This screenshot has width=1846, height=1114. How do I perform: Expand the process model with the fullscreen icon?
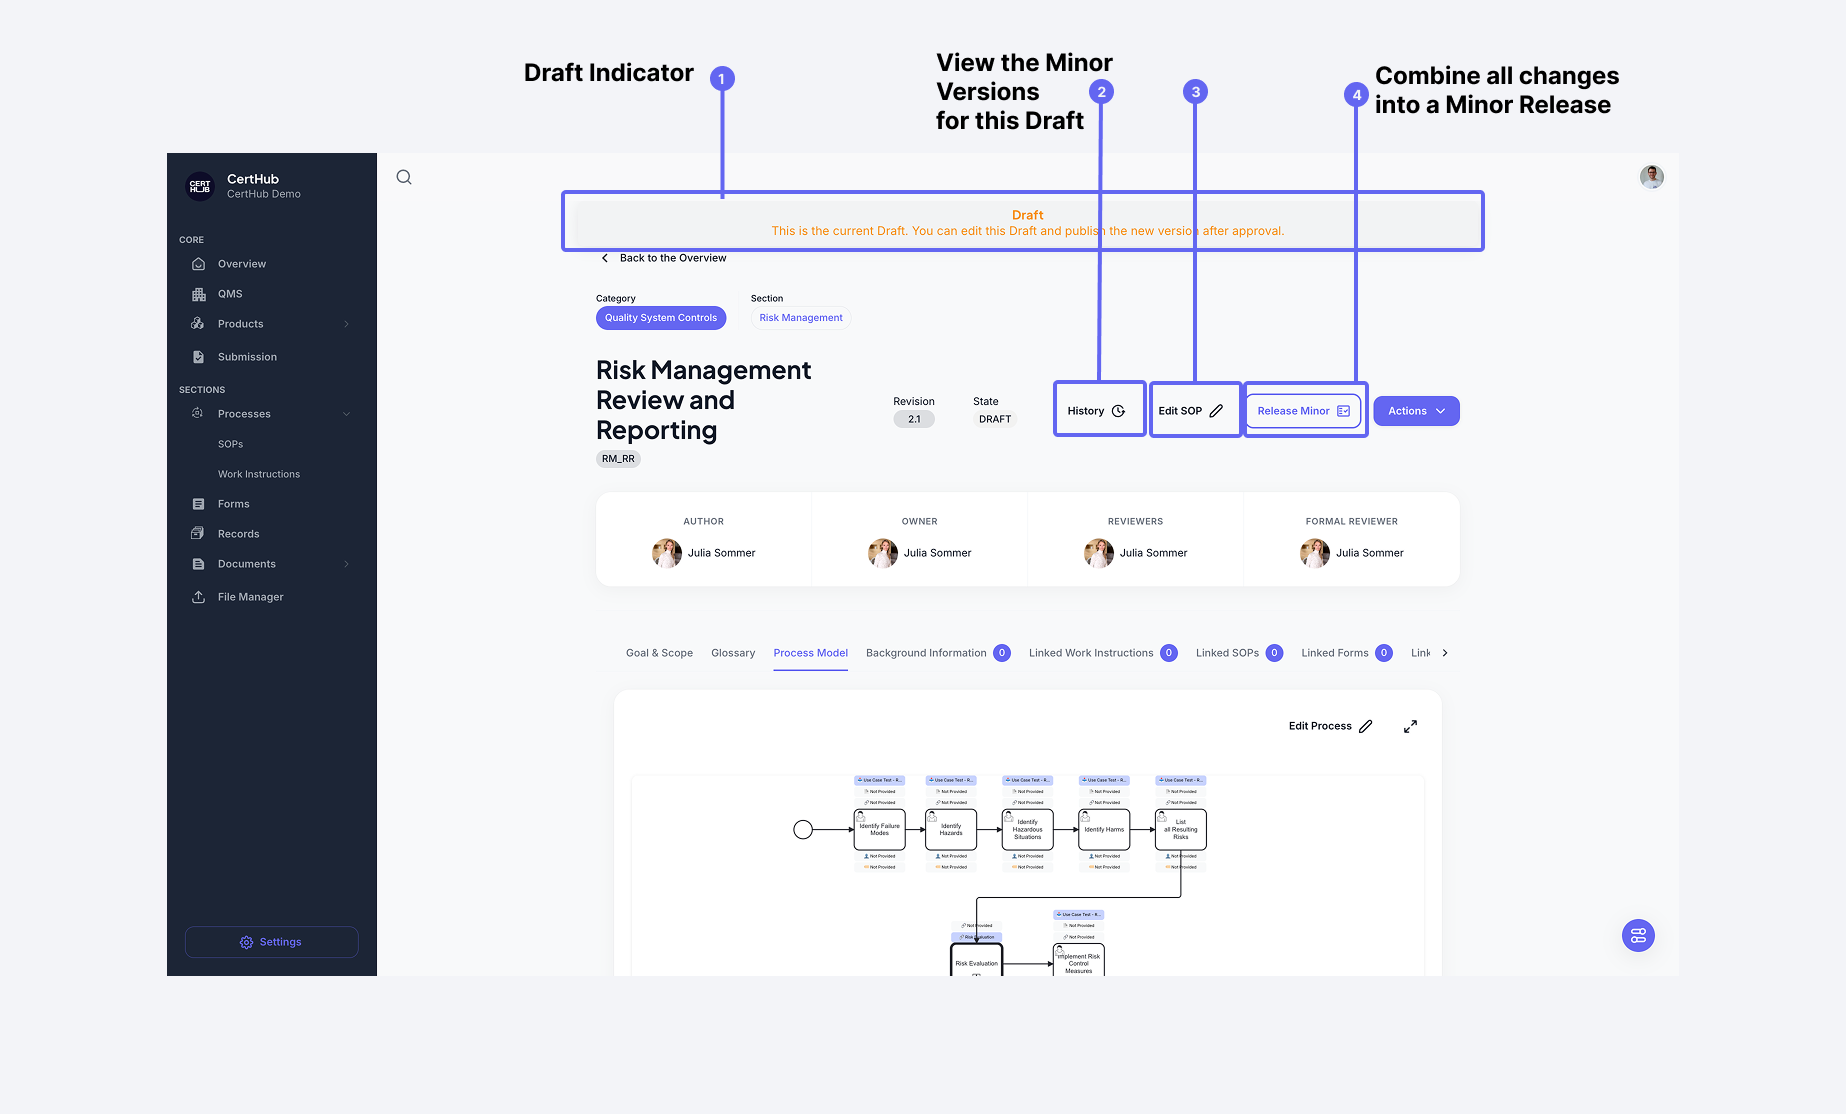pos(1410,726)
